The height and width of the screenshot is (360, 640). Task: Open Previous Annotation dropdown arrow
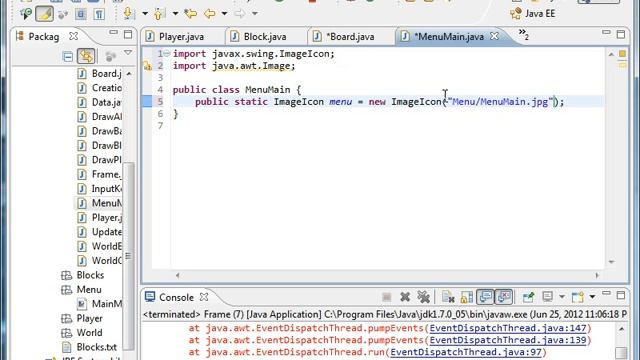175,13
